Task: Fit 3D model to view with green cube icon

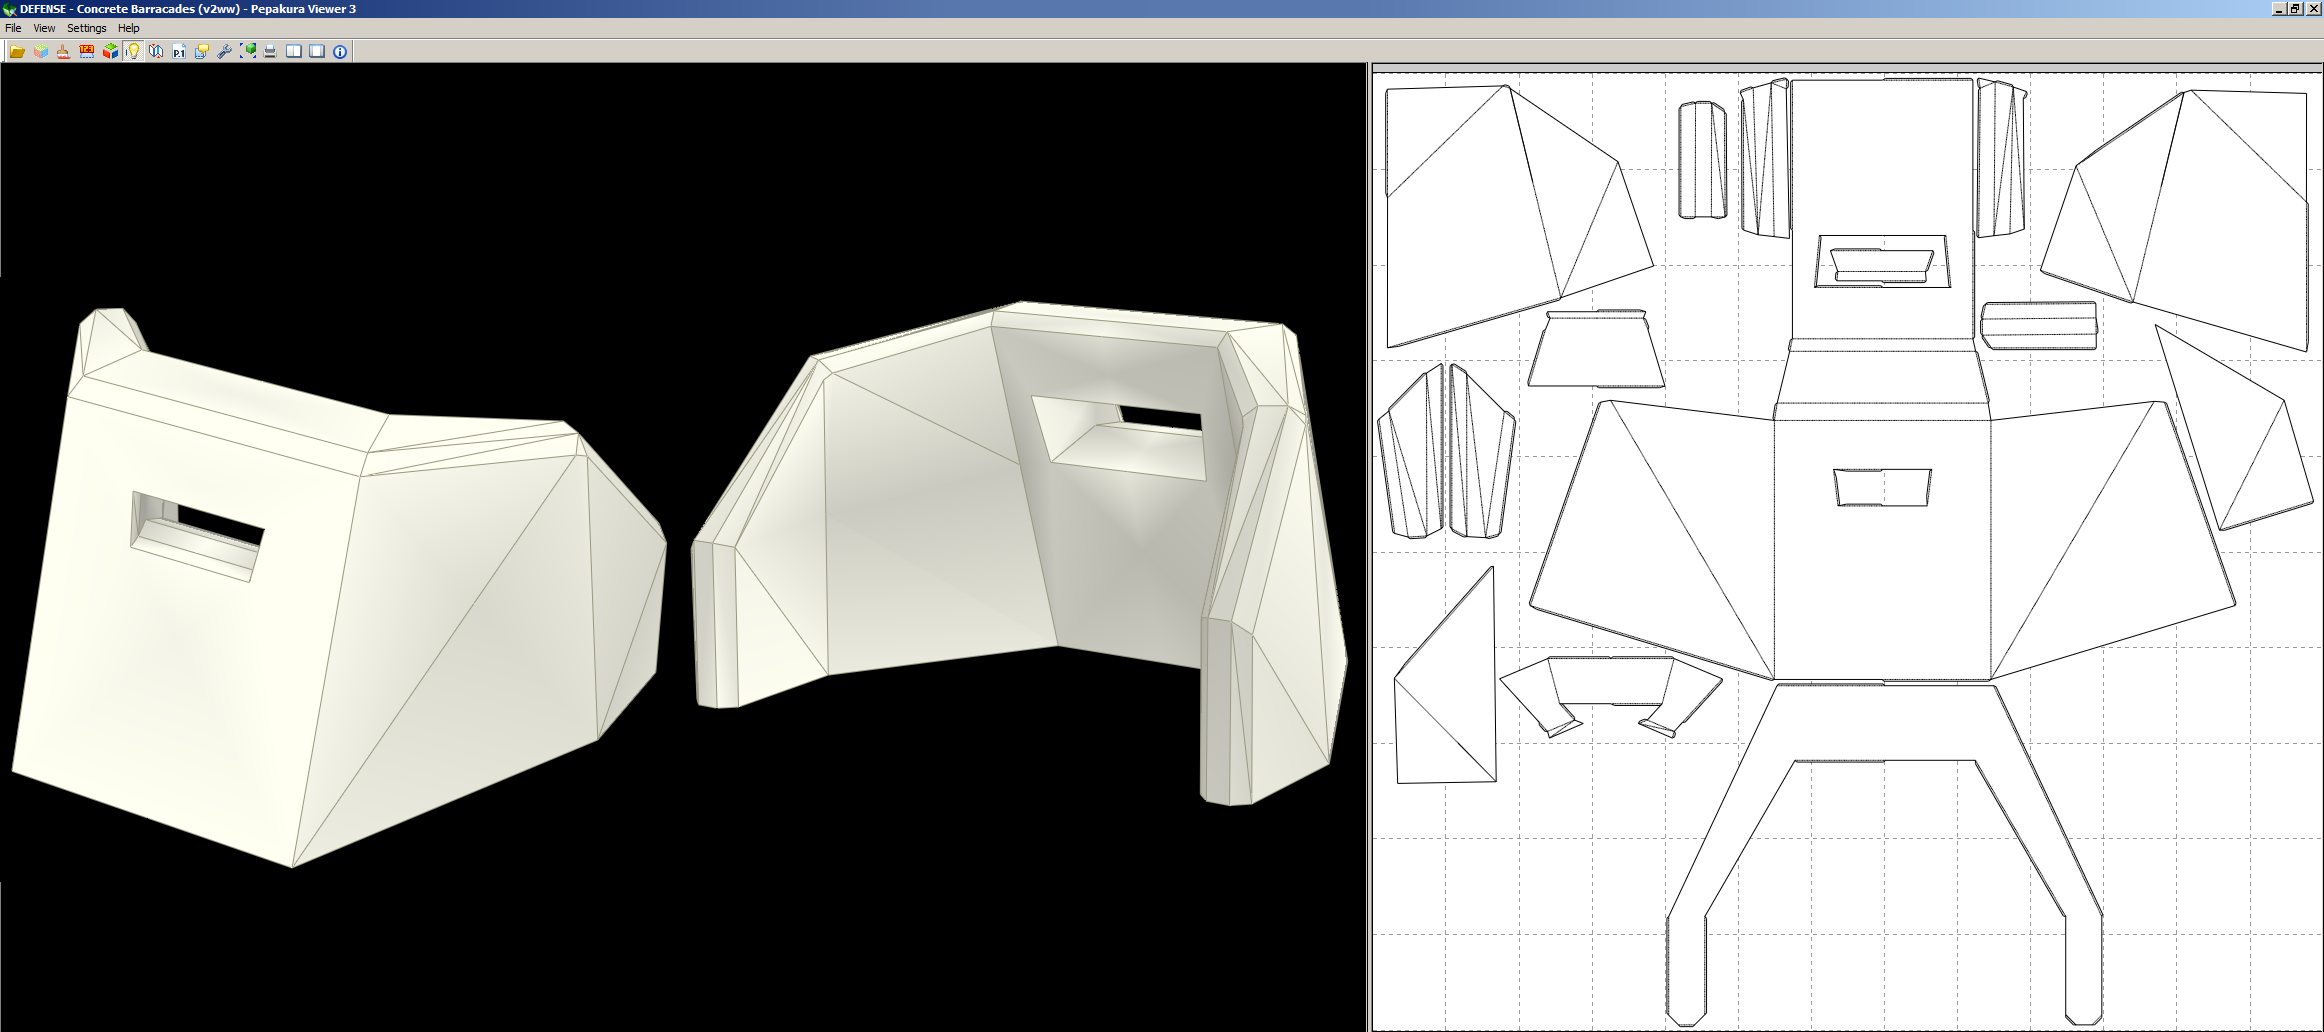Action: coord(248,51)
